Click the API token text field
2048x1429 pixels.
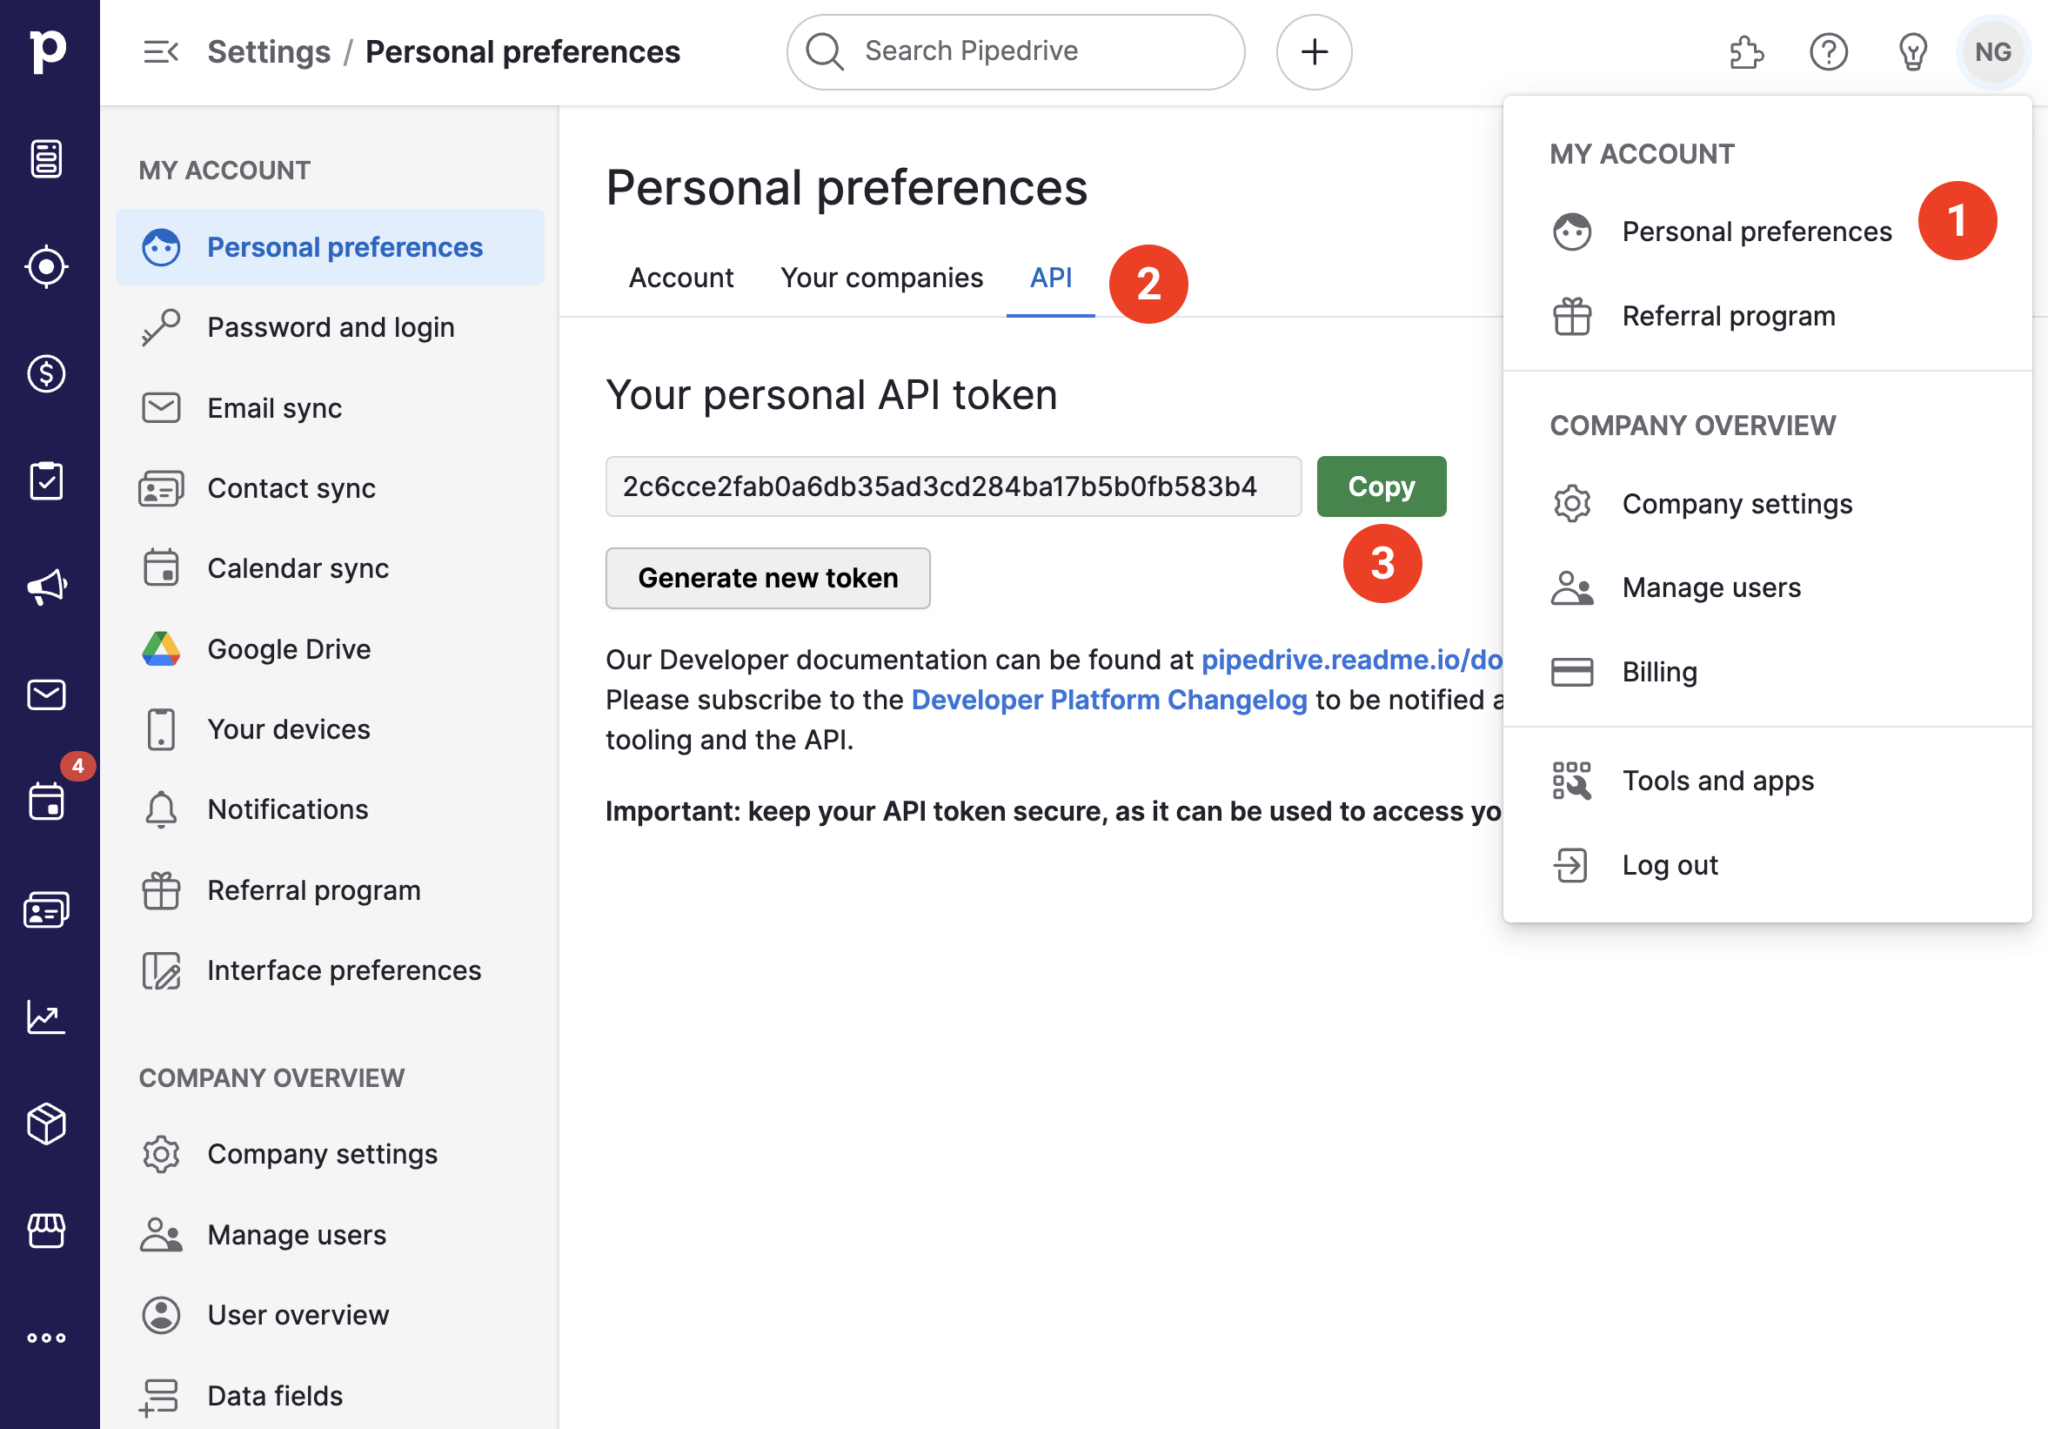pyautogui.click(x=952, y=487)
